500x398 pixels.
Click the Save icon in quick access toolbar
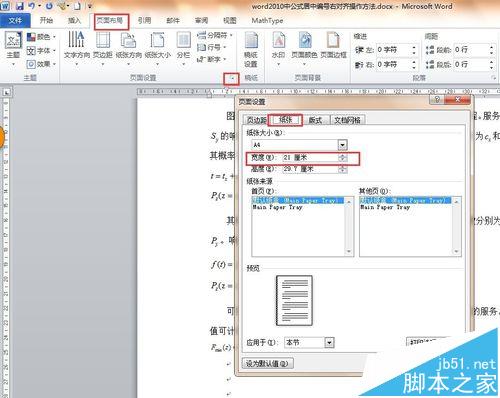point(20,6)
